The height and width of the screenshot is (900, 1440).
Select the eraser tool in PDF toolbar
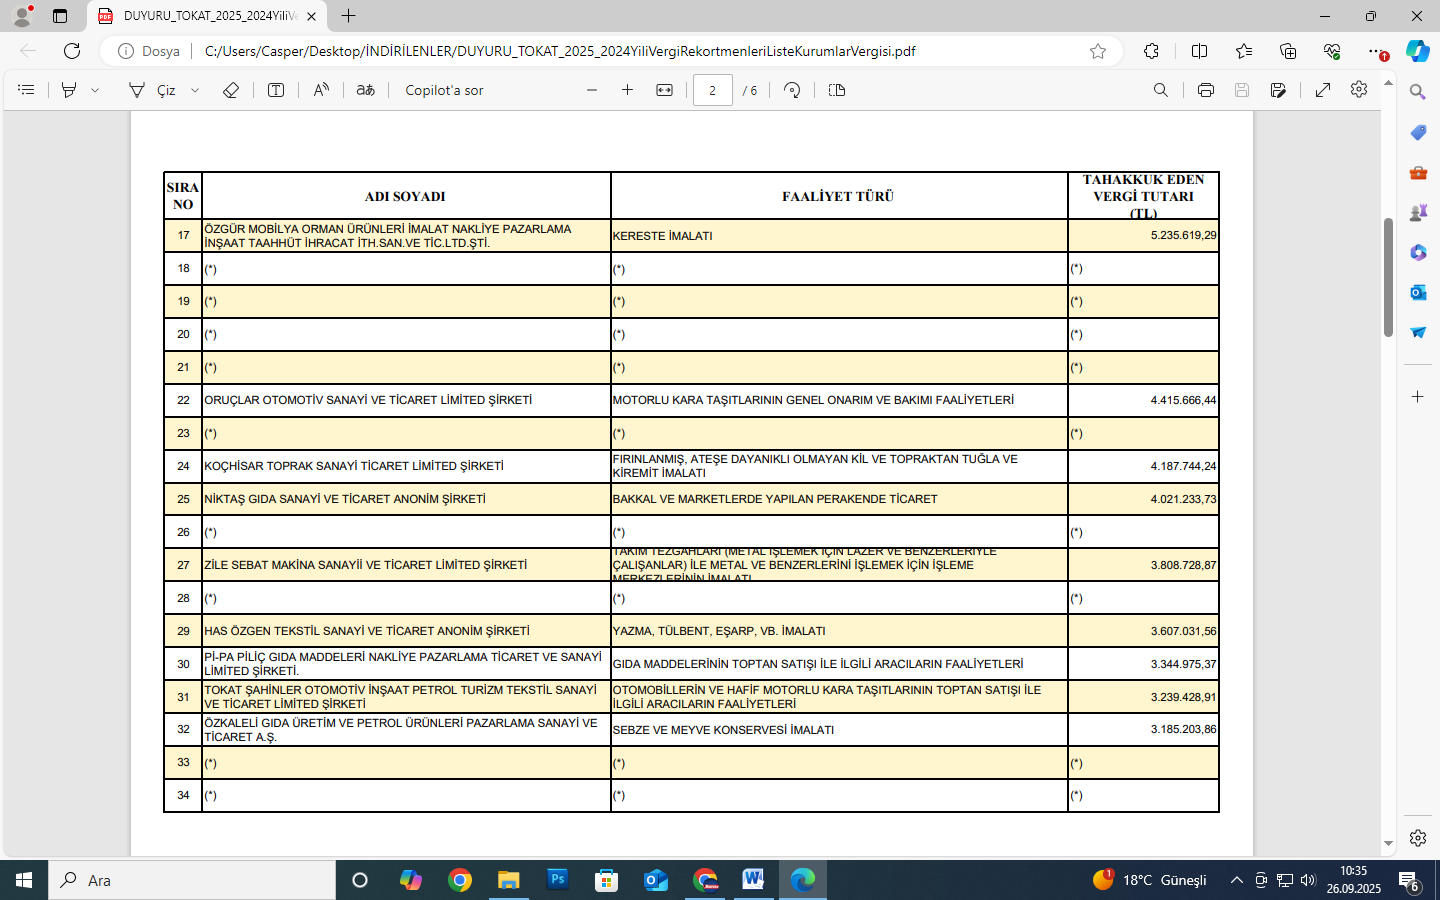click(231, 90)
